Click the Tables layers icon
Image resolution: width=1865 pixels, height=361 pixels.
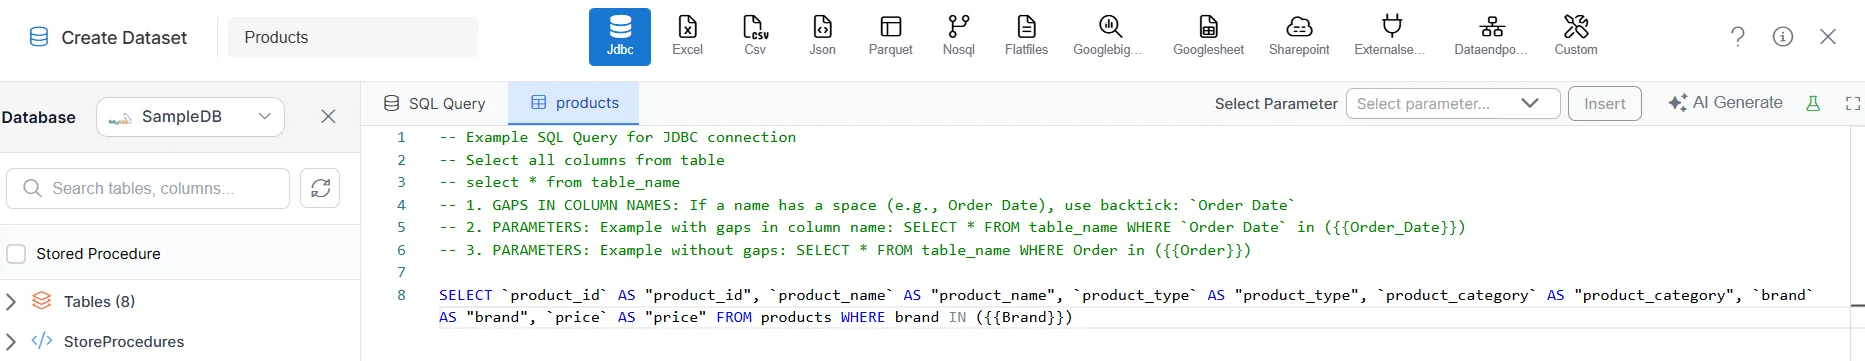click(x=41, y=300)
